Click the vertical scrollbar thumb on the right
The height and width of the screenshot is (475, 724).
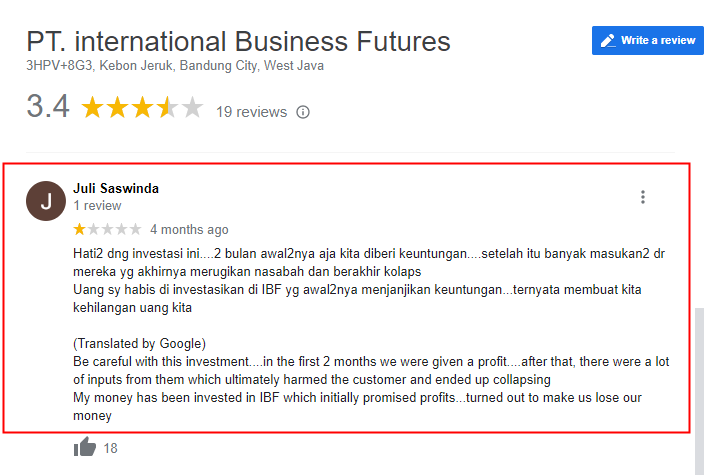700,391
